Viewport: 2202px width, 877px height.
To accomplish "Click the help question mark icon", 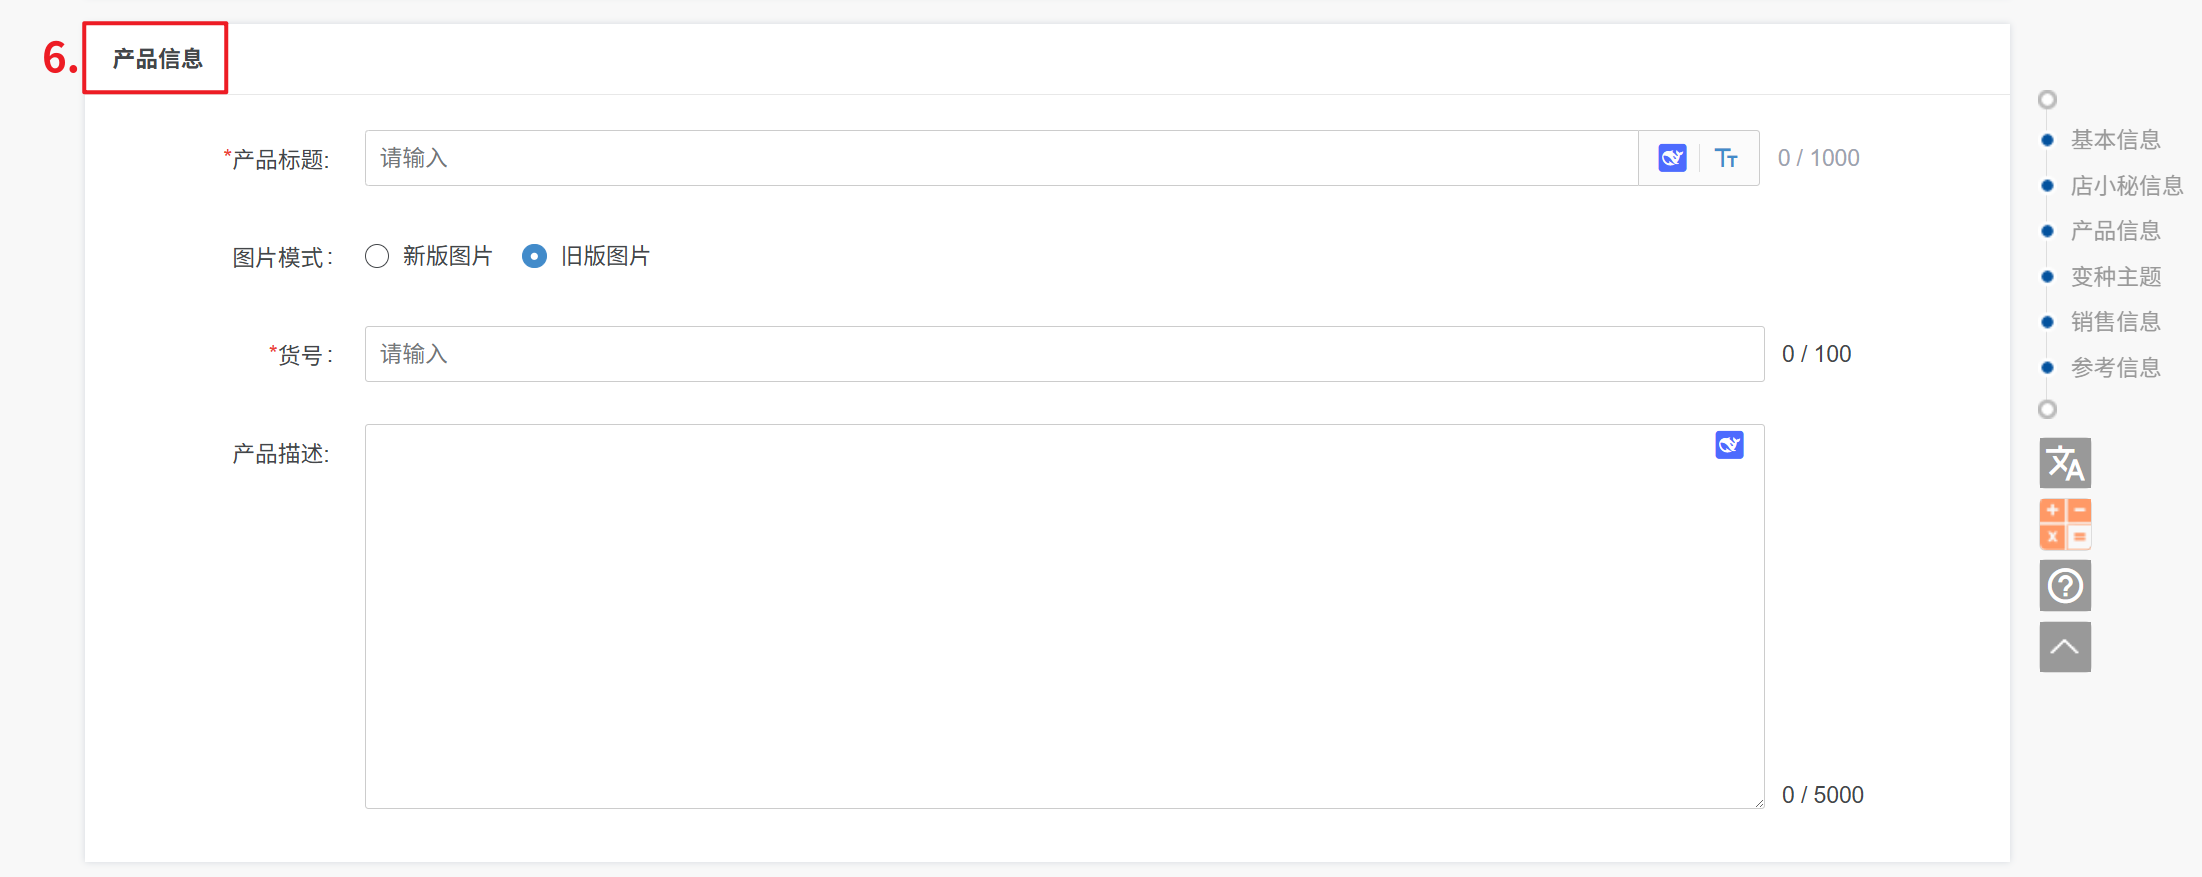I will click(x=2065, y=586).
